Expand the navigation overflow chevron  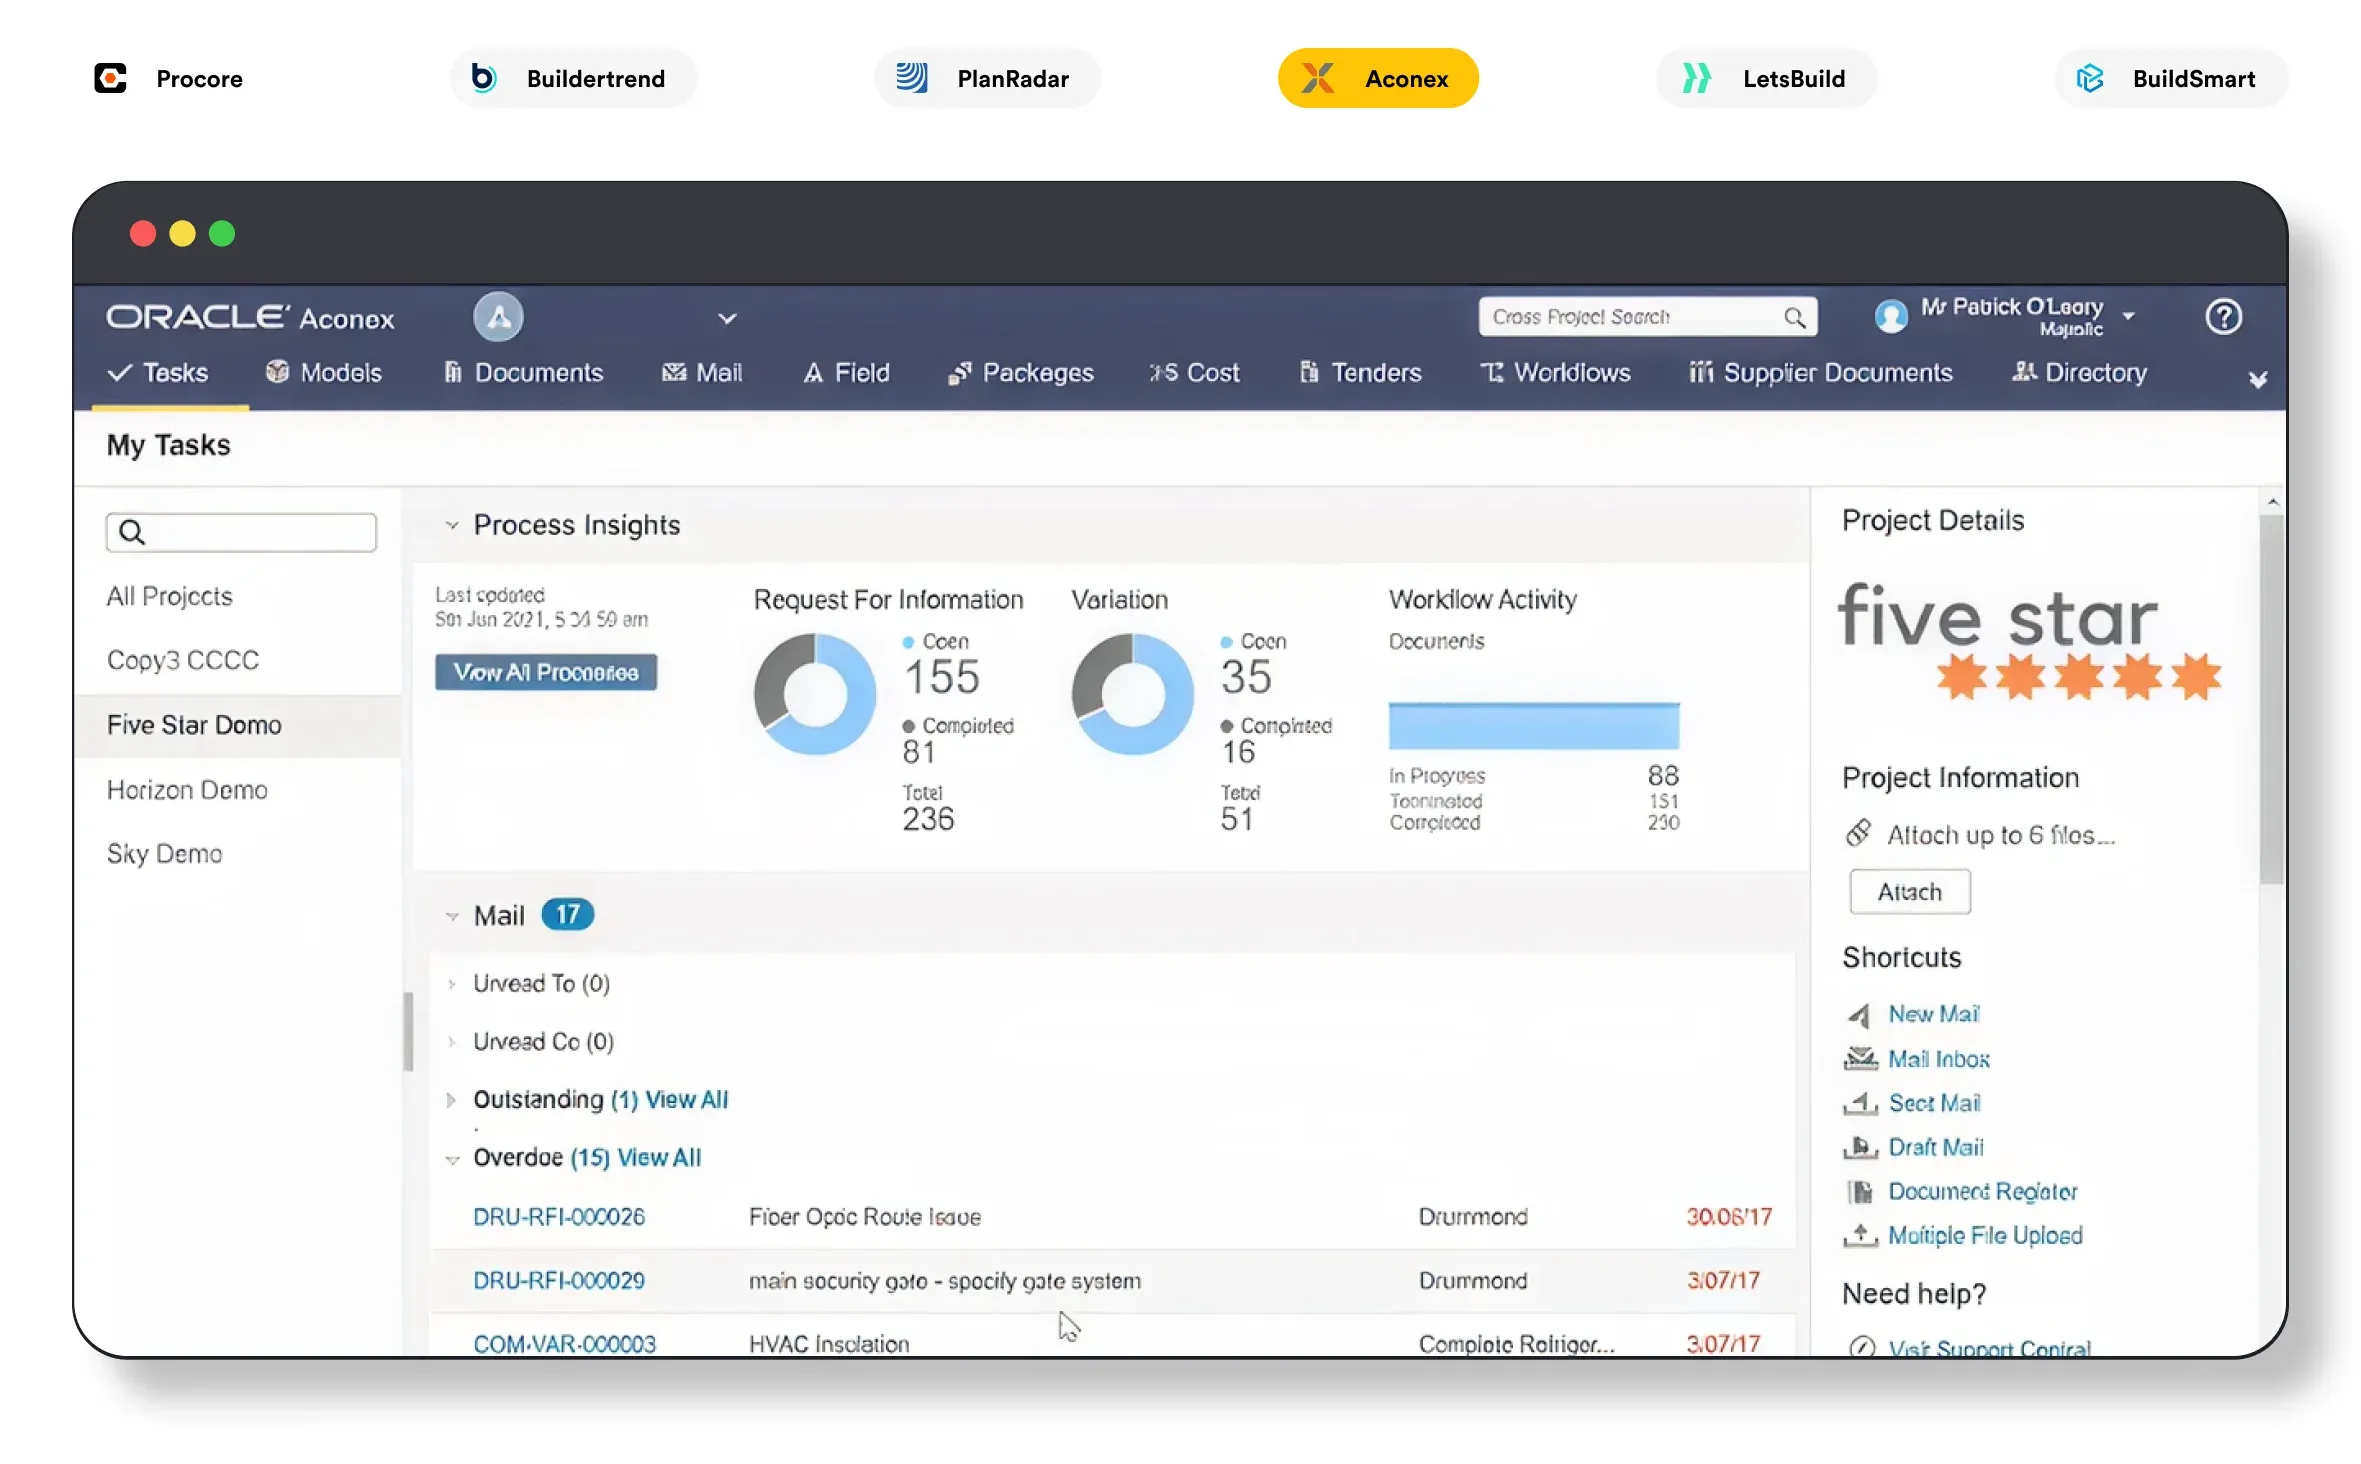[x=2257, y=380]
